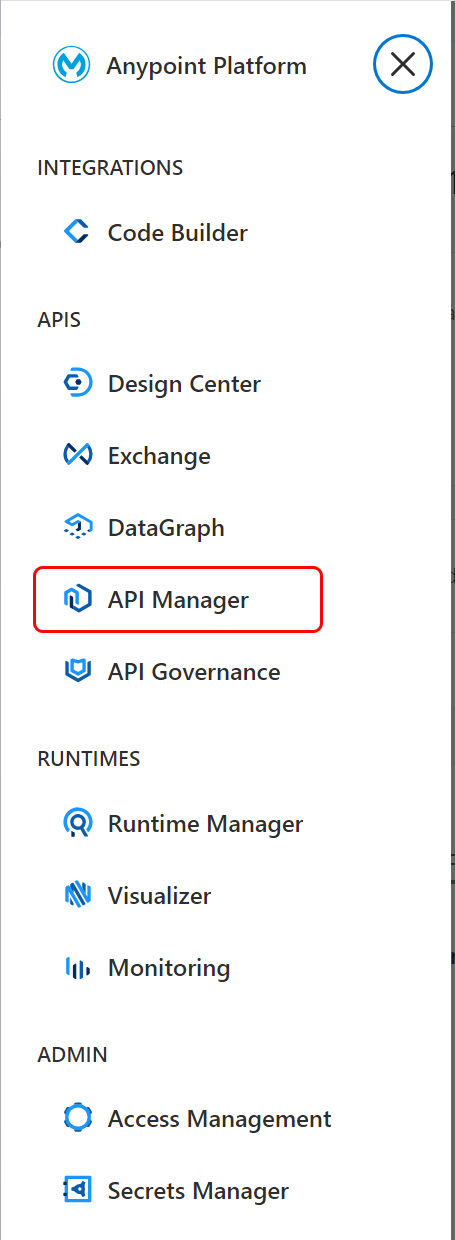Close the navigation menu with X button

click(x=403, y=65)
